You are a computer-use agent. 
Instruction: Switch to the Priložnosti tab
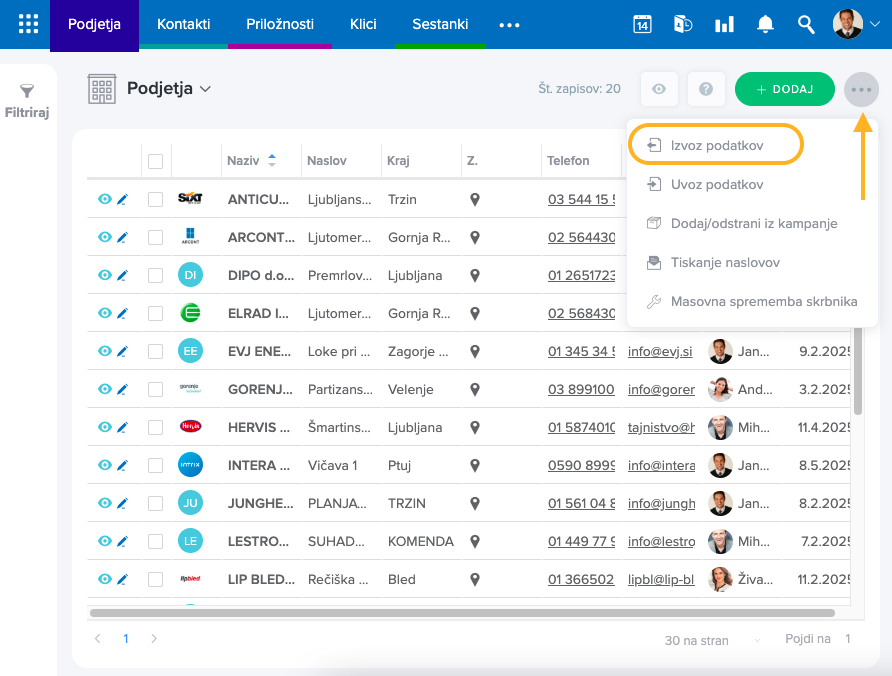280,24
